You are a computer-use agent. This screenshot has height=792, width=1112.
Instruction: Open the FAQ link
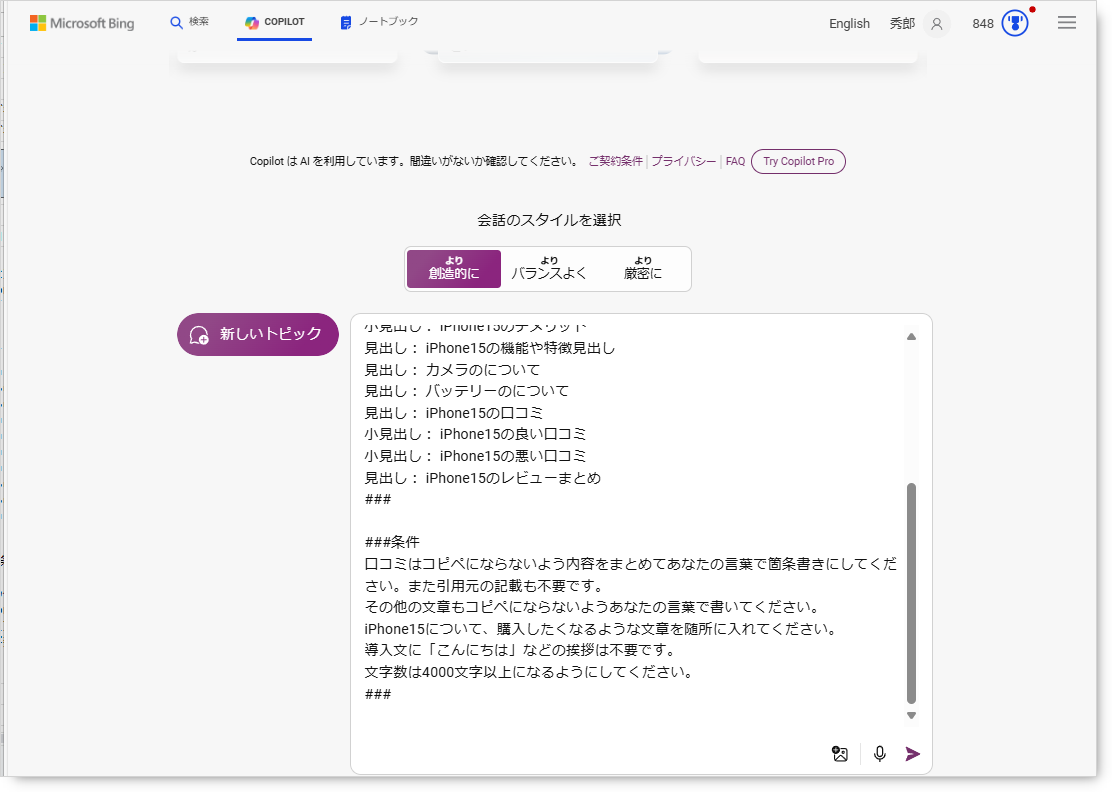(735, 162)
